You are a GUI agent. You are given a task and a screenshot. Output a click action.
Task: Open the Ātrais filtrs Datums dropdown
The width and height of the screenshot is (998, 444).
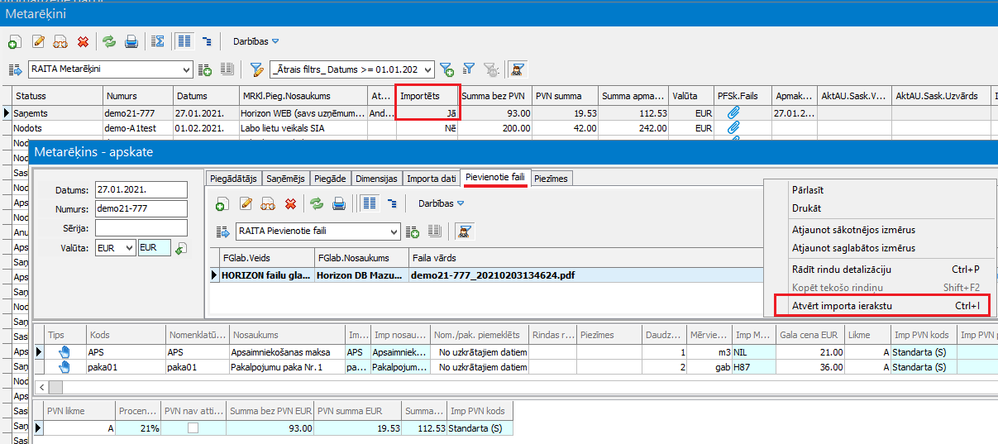[429, 70]
